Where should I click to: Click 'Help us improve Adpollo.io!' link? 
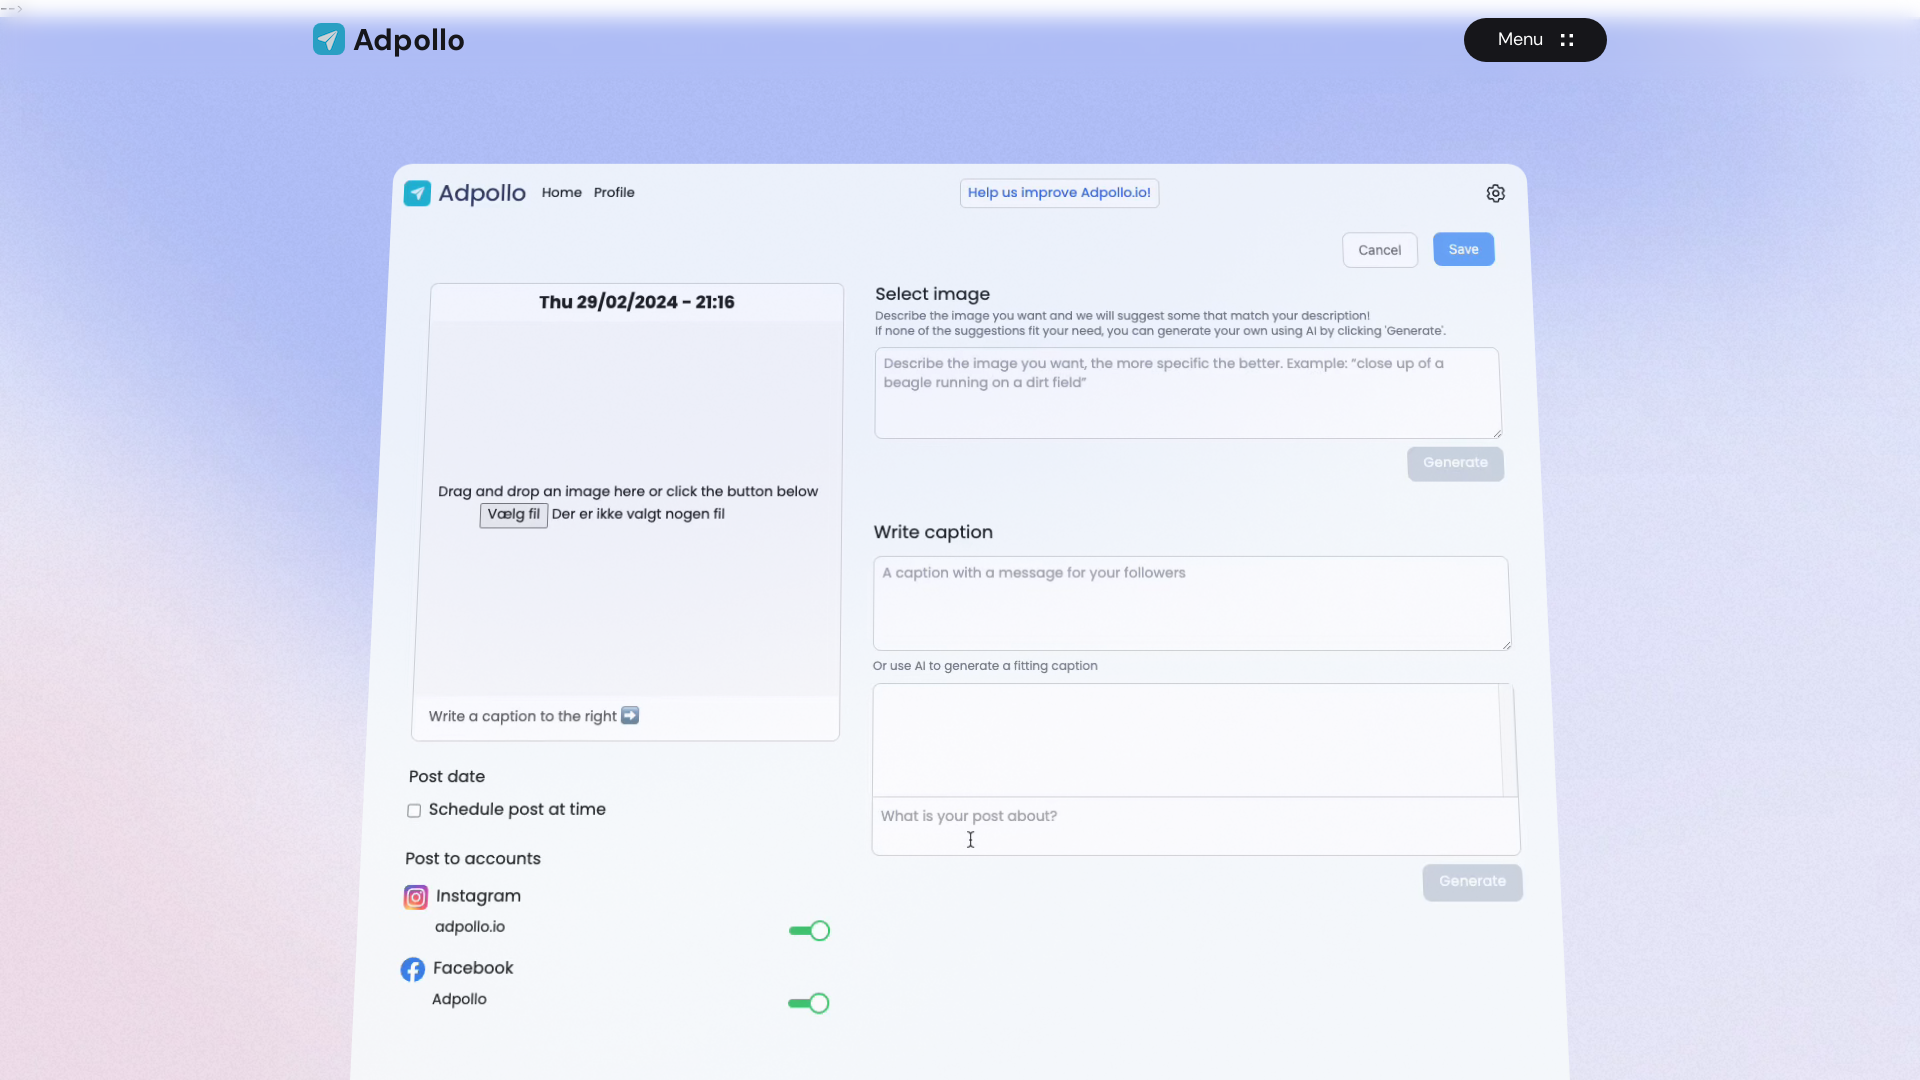(1059, 193)
